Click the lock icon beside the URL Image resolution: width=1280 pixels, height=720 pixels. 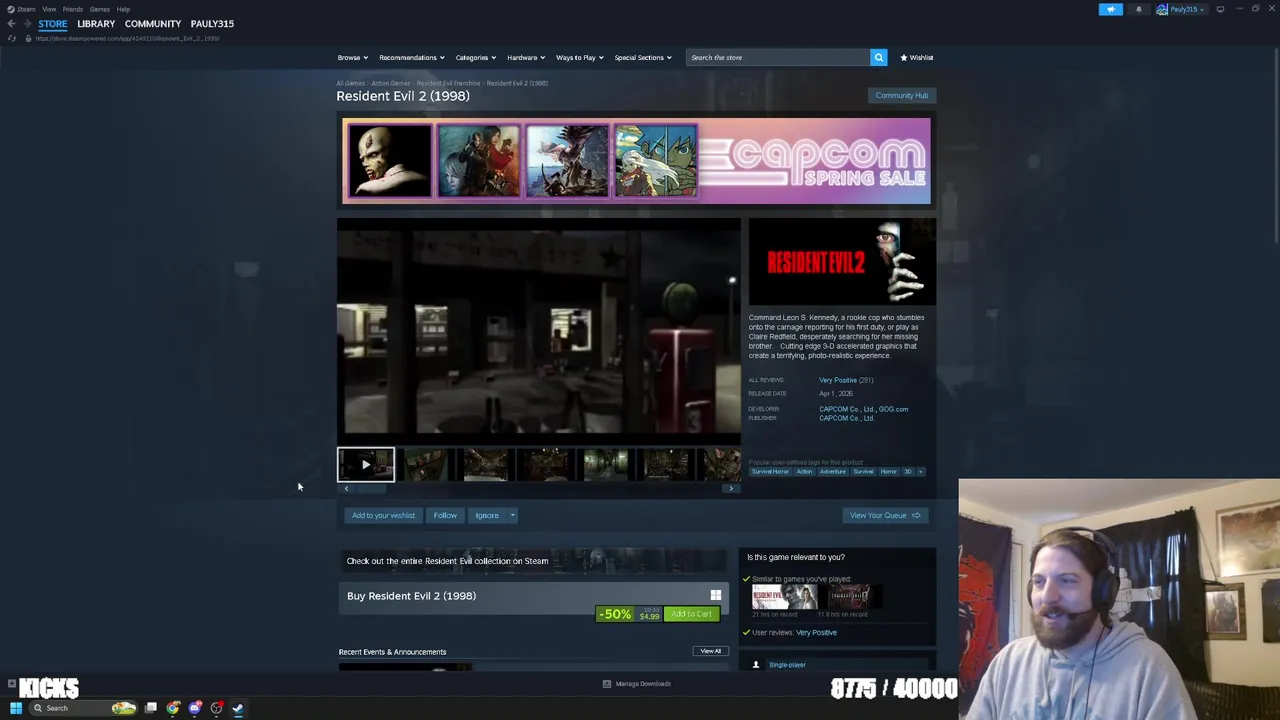tap(28, 38)
